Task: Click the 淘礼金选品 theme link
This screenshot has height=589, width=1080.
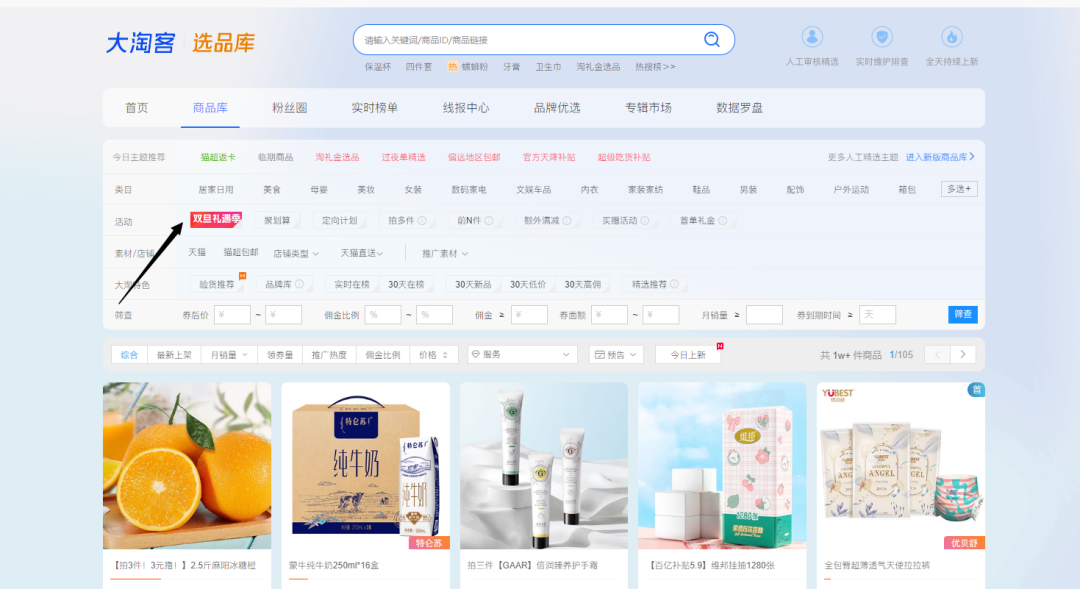Action: click(x=337, y=157)
